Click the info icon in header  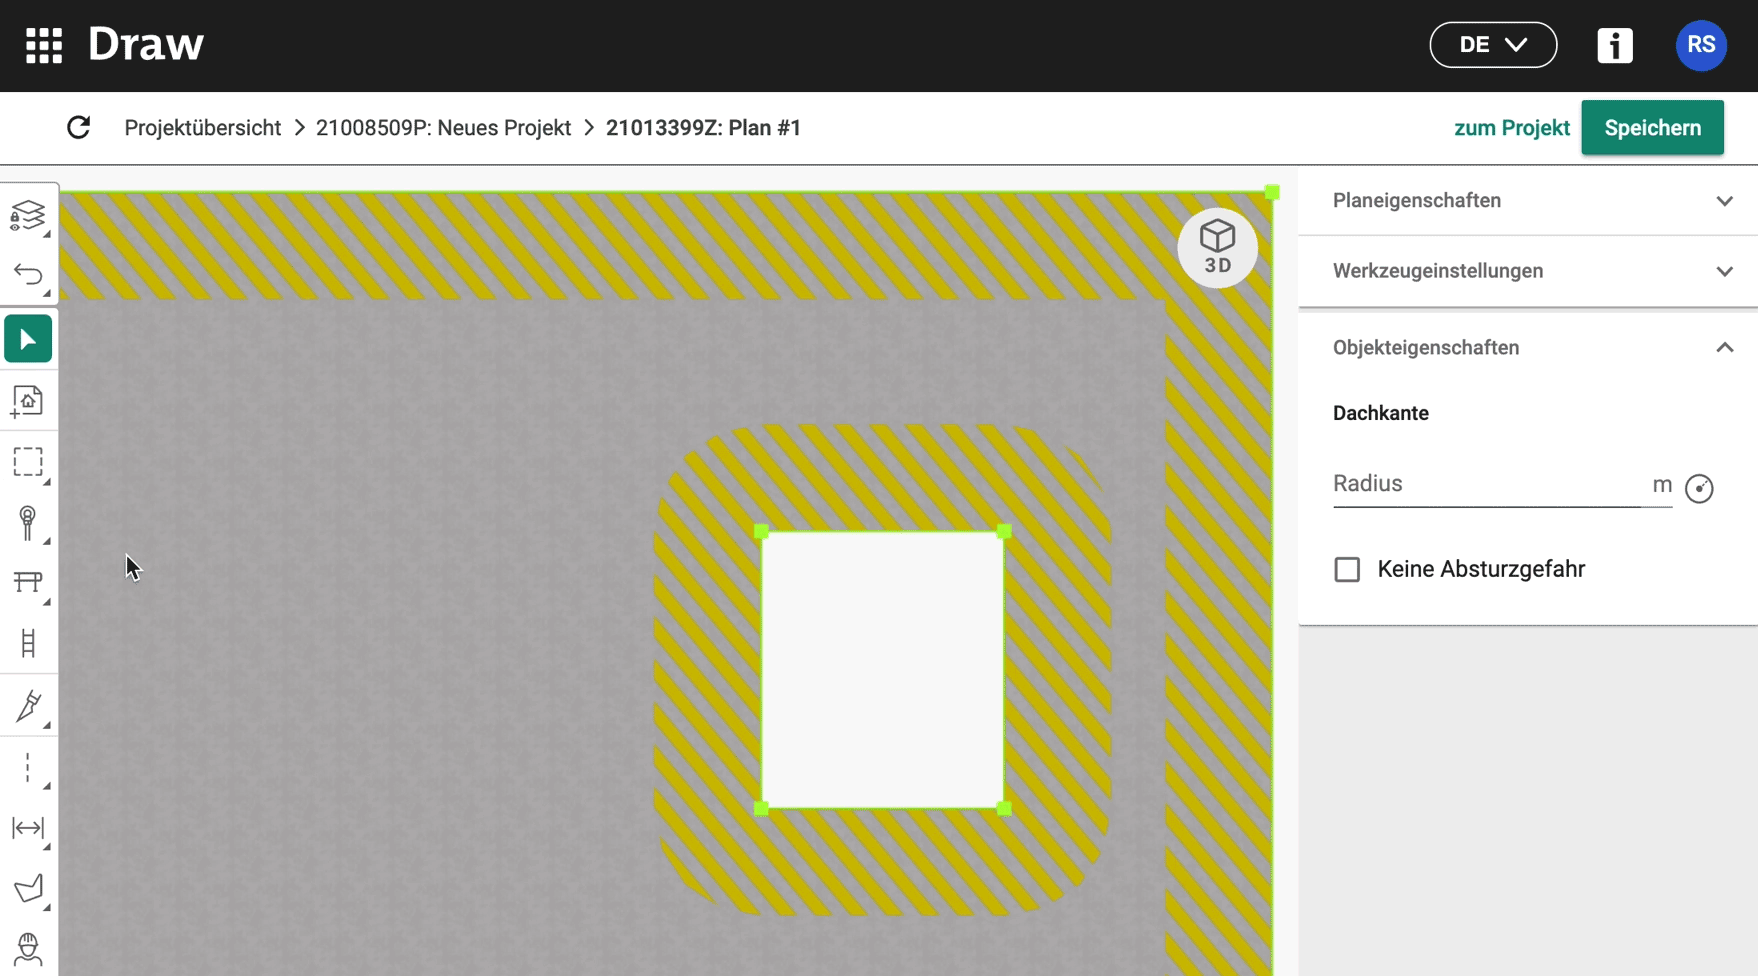[x=1615, y=45]
